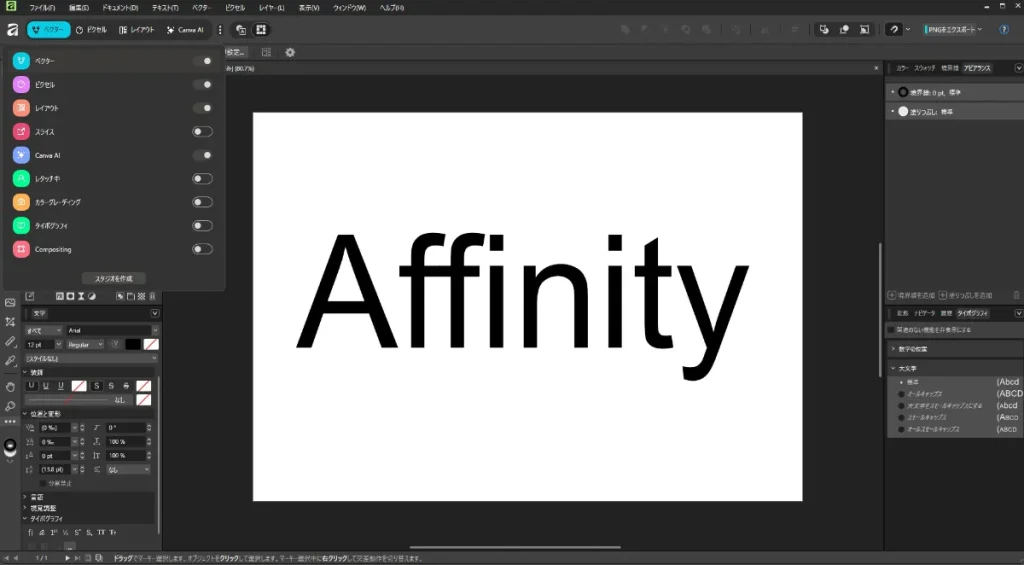Click the trash icon in Appearance panel

coord(1016,296)
